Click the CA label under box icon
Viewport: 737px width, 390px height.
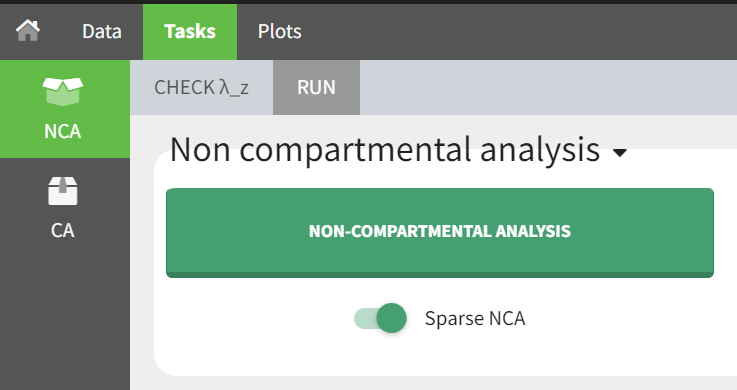63,230
